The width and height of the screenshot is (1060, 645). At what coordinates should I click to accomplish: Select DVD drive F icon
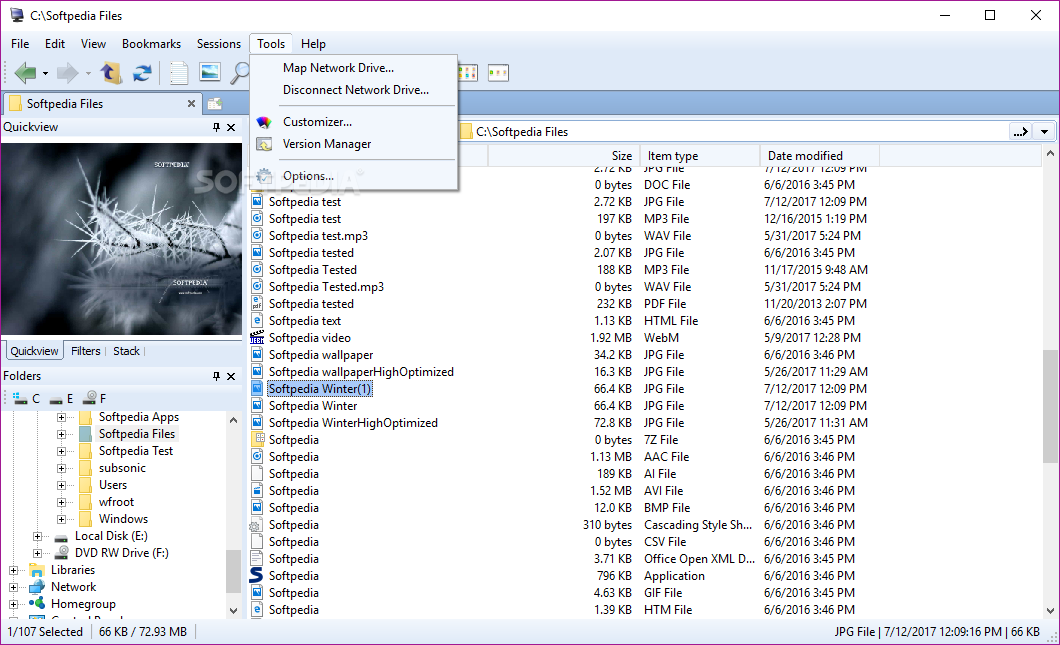pos(89,398)
